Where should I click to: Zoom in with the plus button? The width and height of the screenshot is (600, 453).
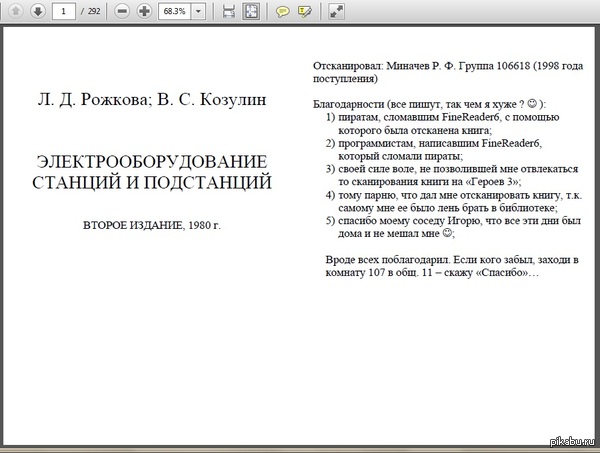[144, 11]
